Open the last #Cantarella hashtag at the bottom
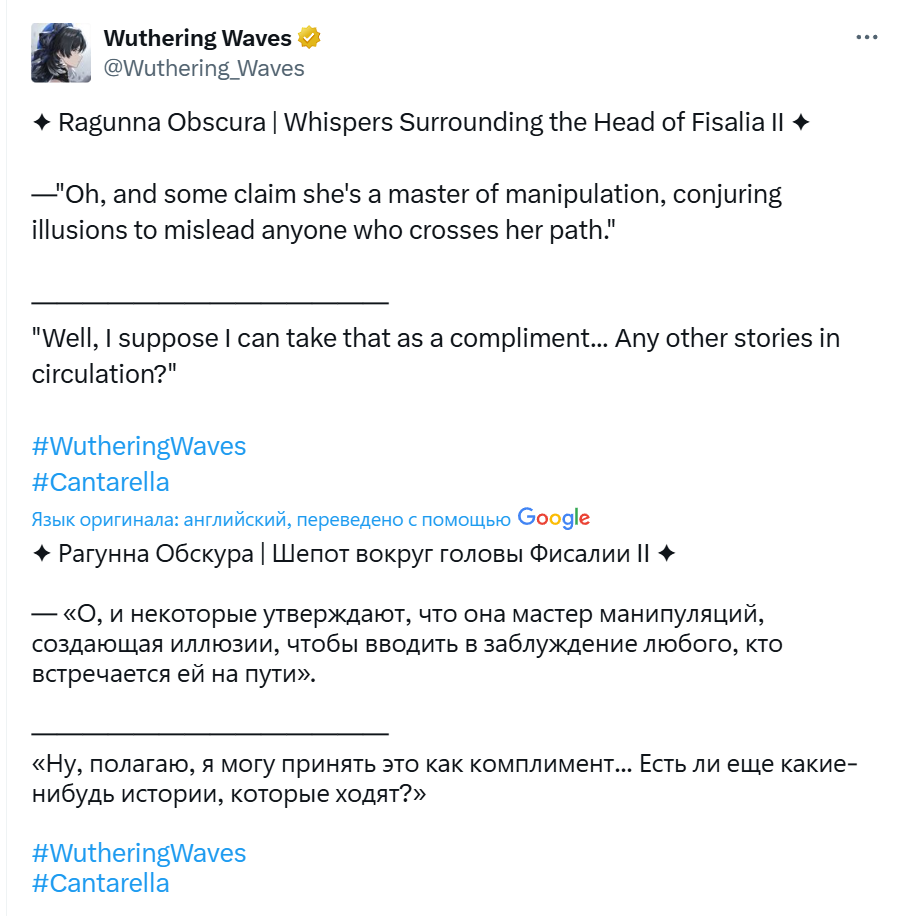Viewport: 900px width, 916px height. click(x=100, y=883)
